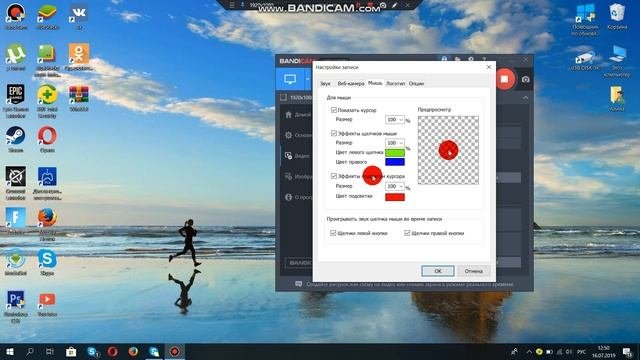Screen dimensions: 640x360
Task: Take a screenshot with Bandicam's camera icon
Action: pos(525,79)
